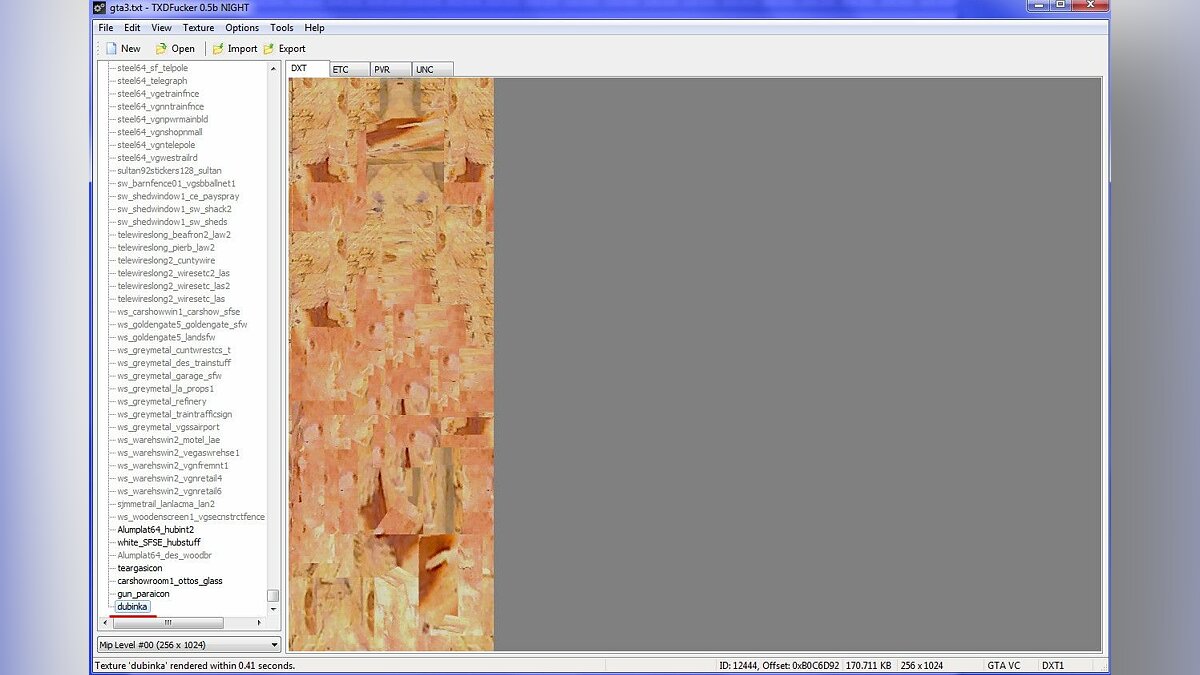Click the Import texture toolbar icon
The image size is (1200, 675).
(x=218, y=48)
